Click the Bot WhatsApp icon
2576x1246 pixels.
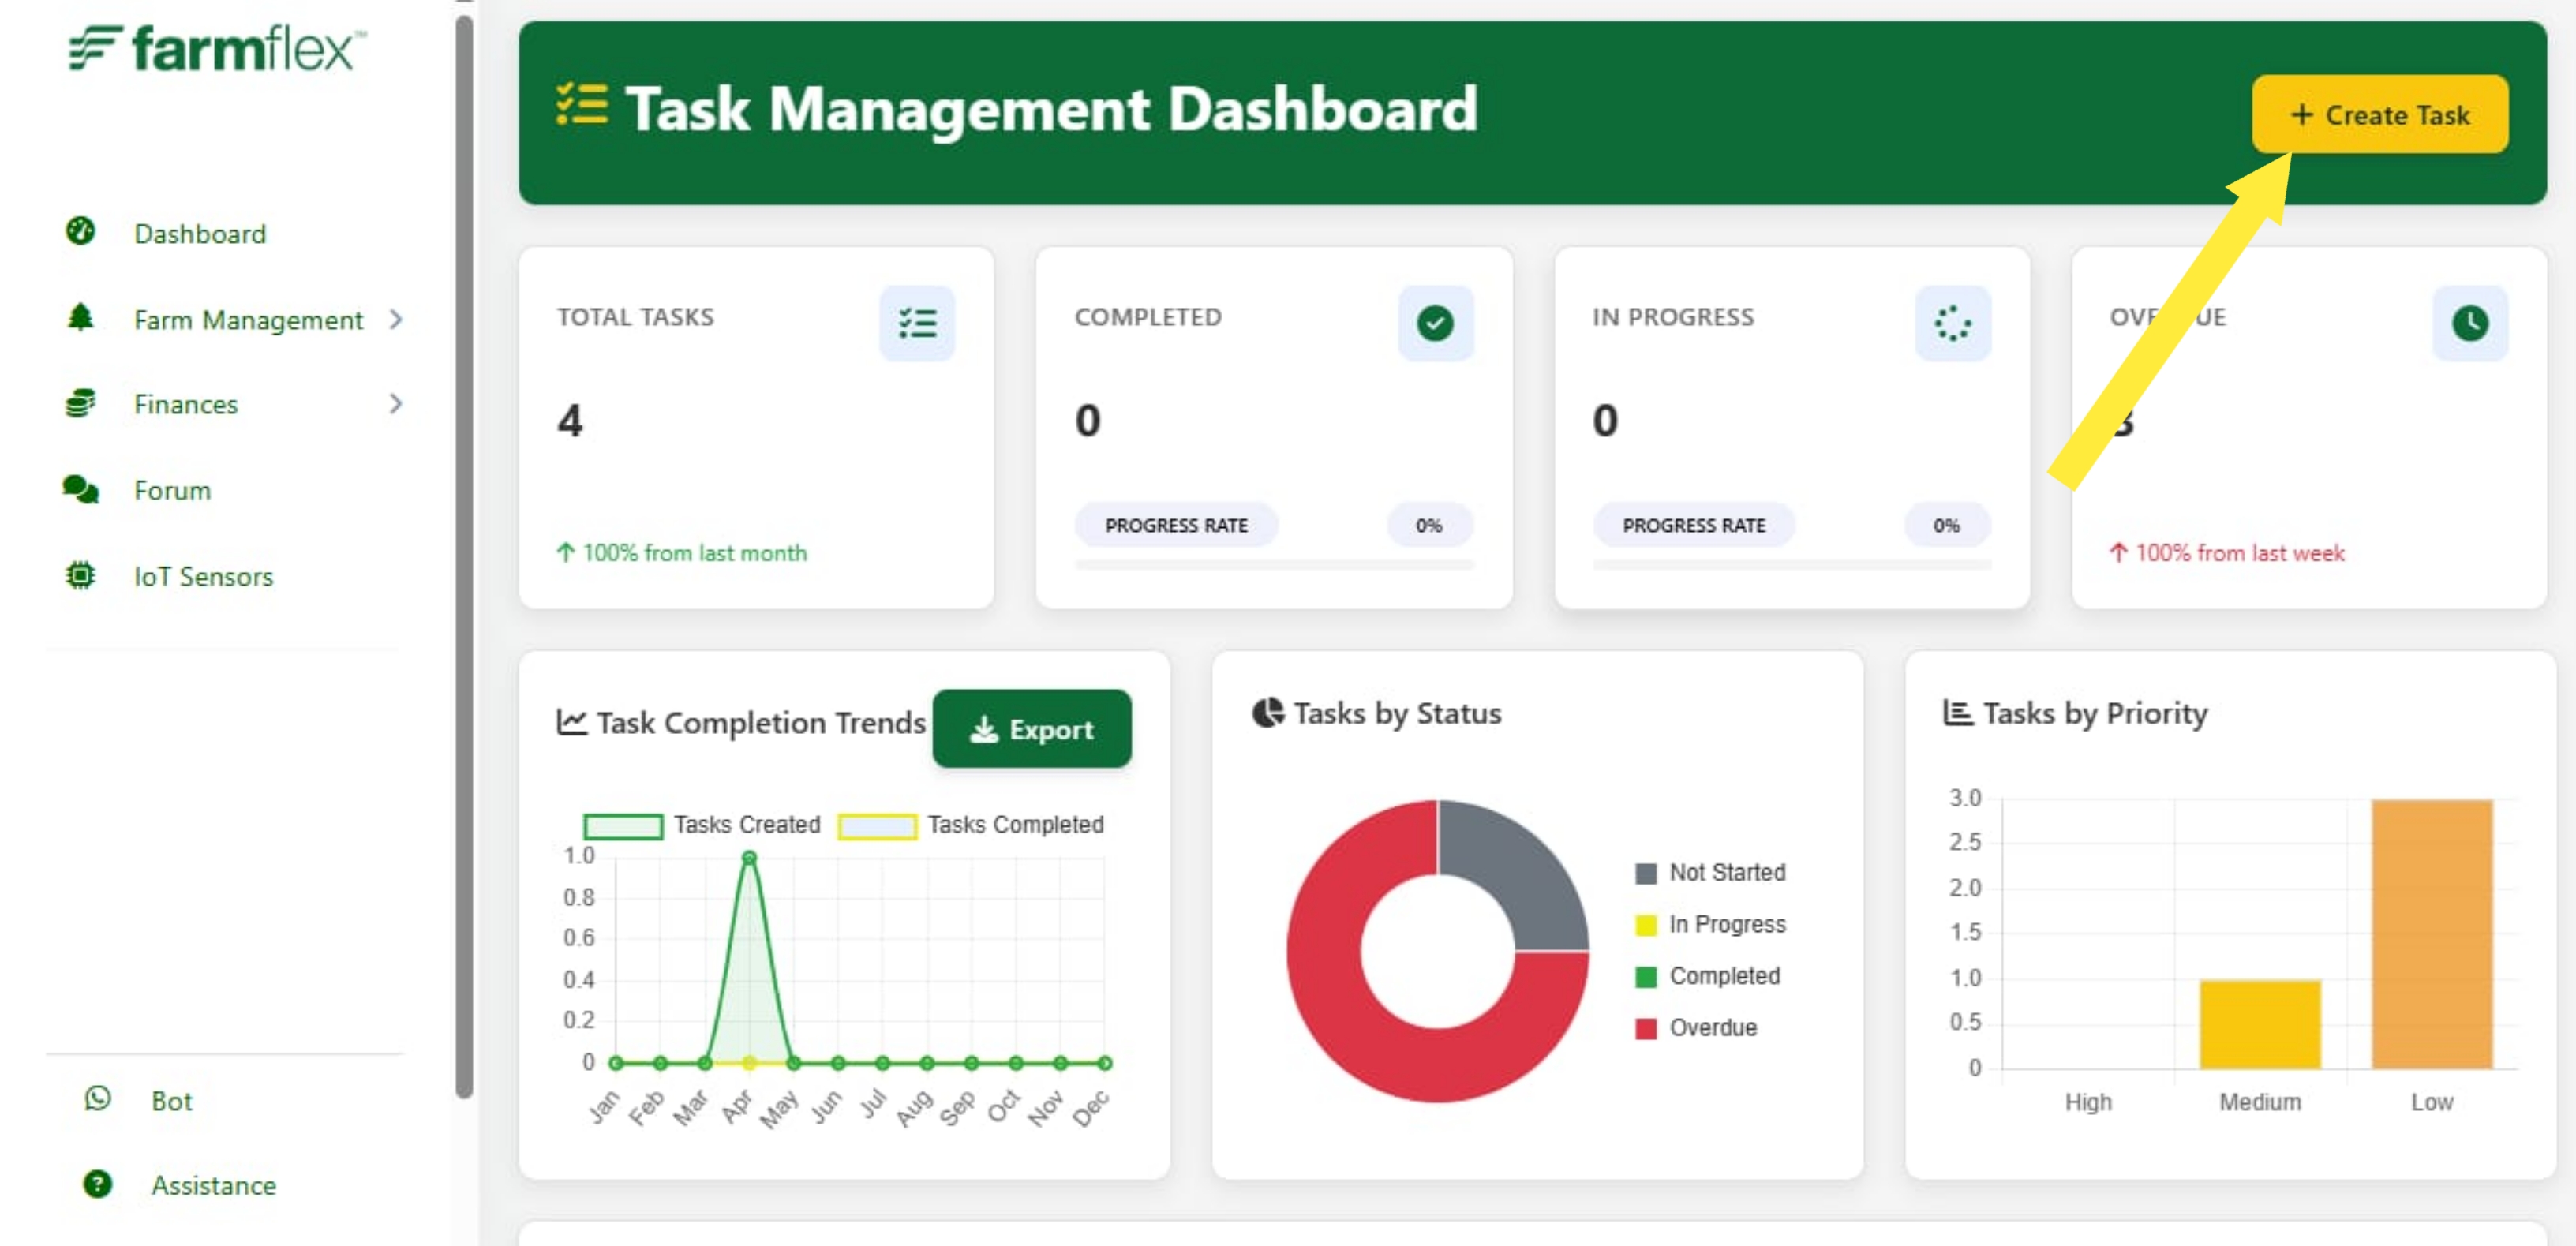[x=98, y=1098]
